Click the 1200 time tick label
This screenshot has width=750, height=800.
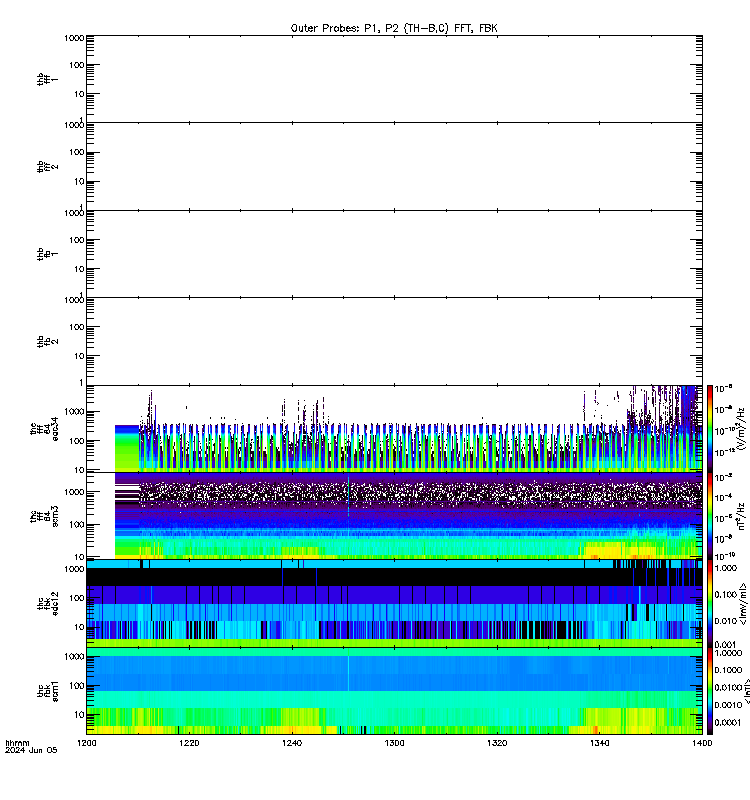[86, 743]
